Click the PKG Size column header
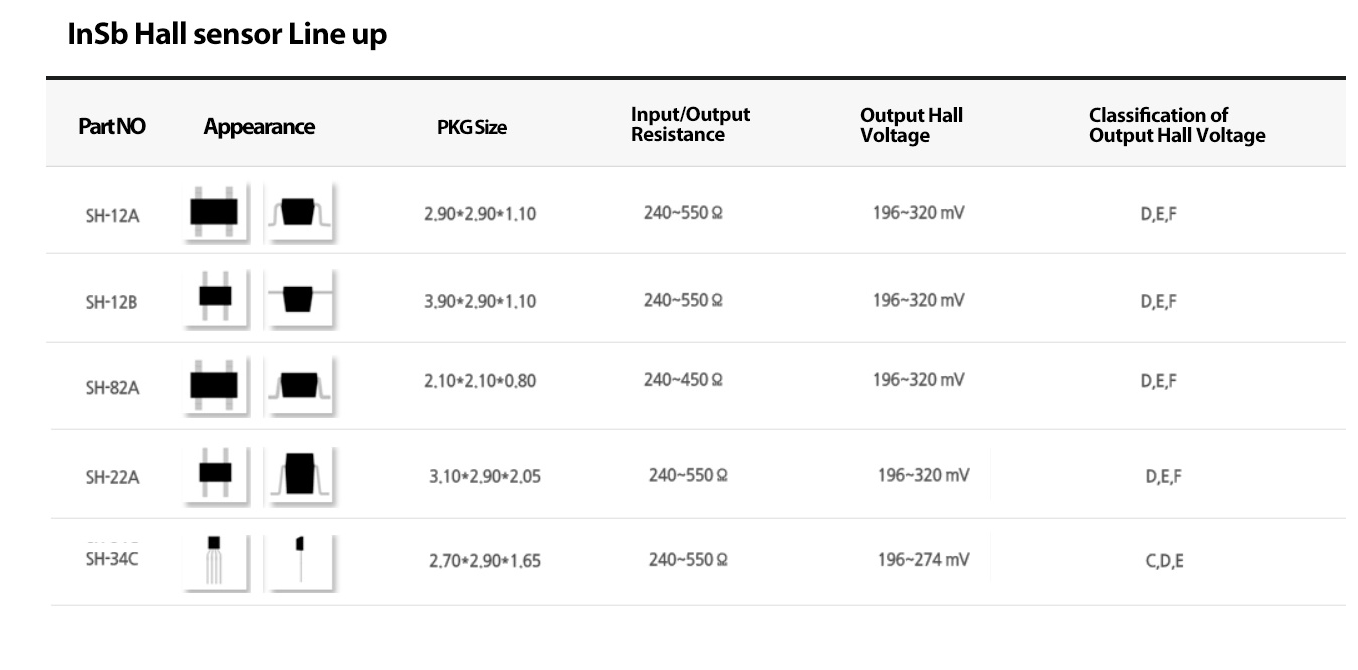The image size is (1358, 670). click(472, 128)
